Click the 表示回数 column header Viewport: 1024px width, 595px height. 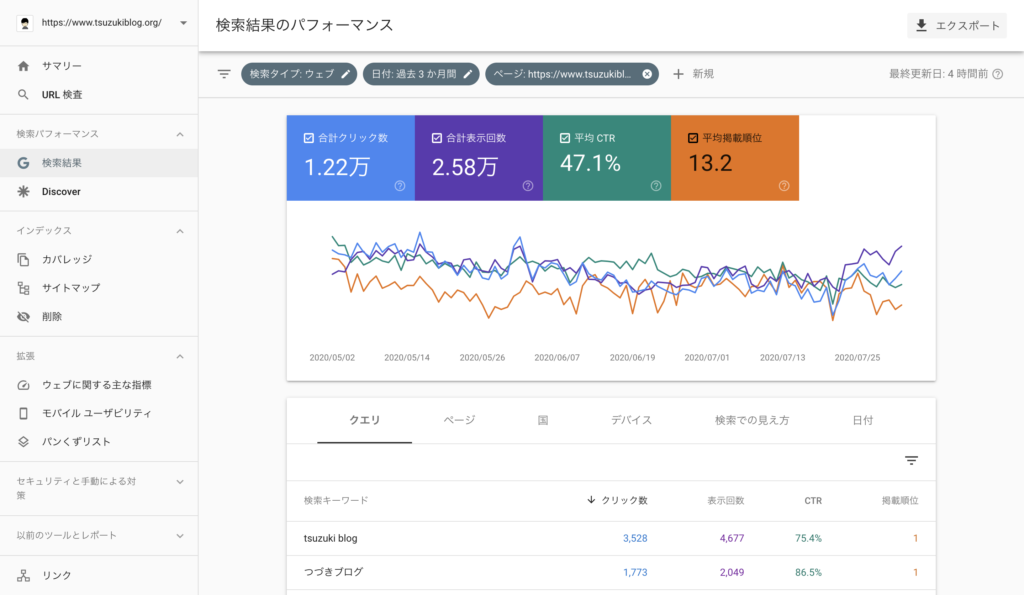coord(726,500)
